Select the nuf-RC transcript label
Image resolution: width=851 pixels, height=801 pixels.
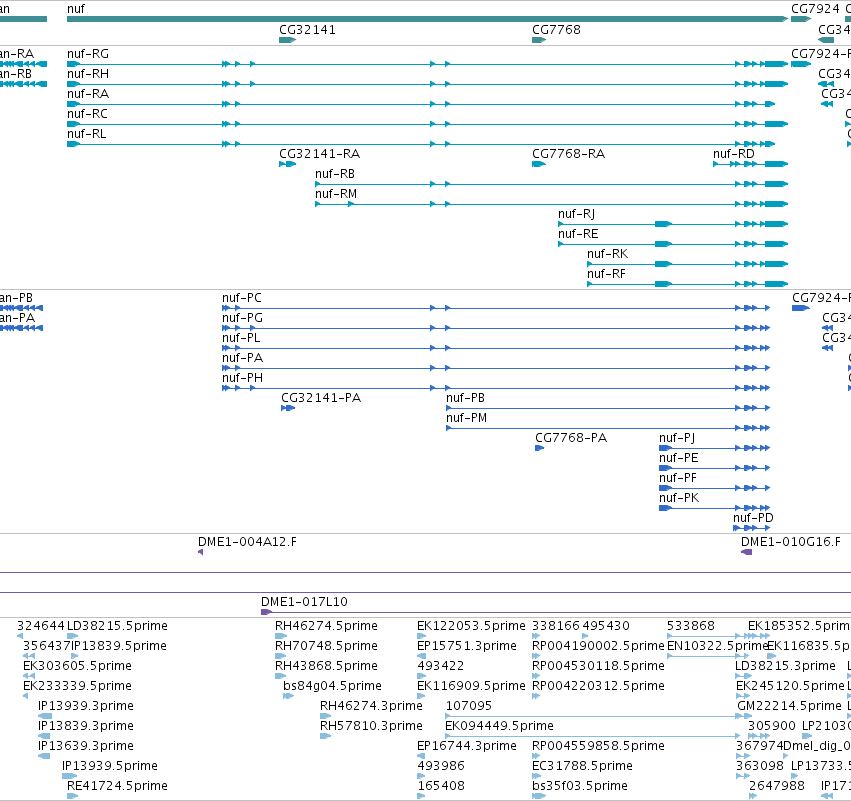coord(87,114)
